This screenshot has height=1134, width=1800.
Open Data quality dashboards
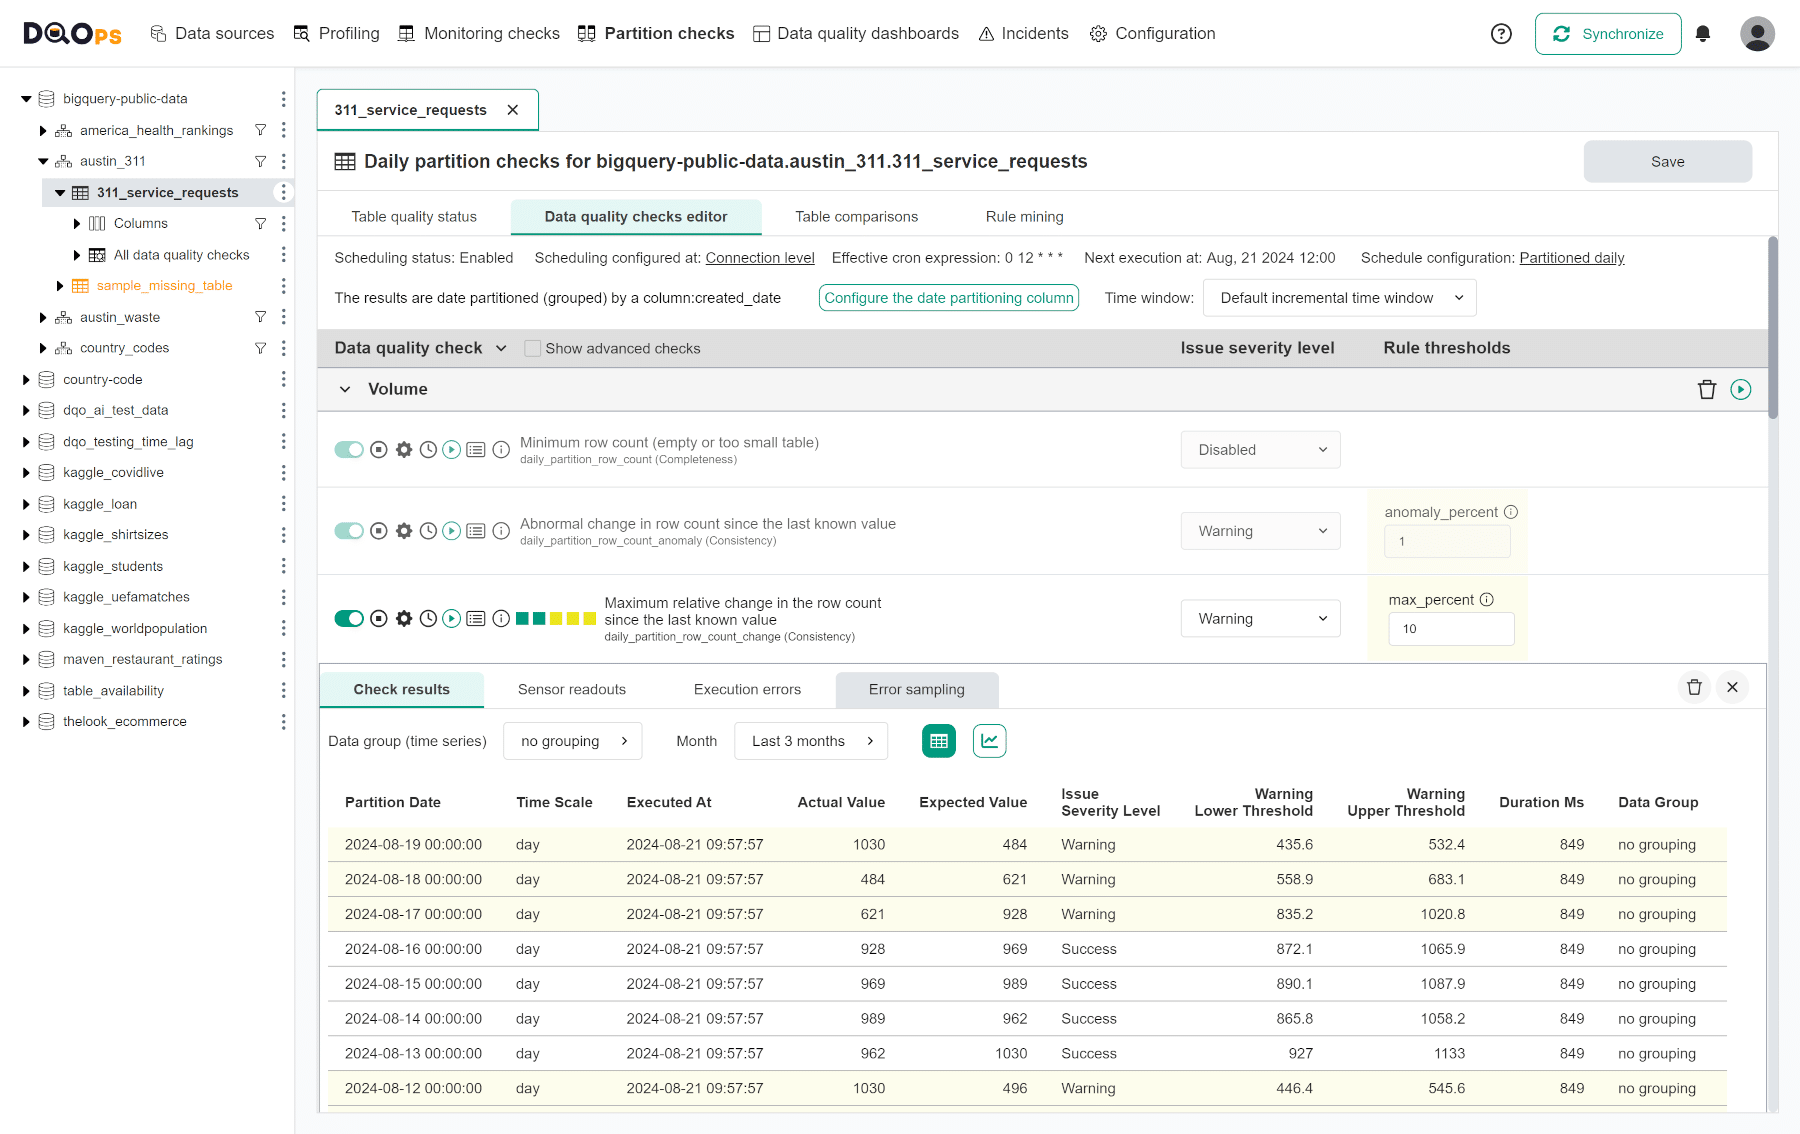[x=856, y=34]
